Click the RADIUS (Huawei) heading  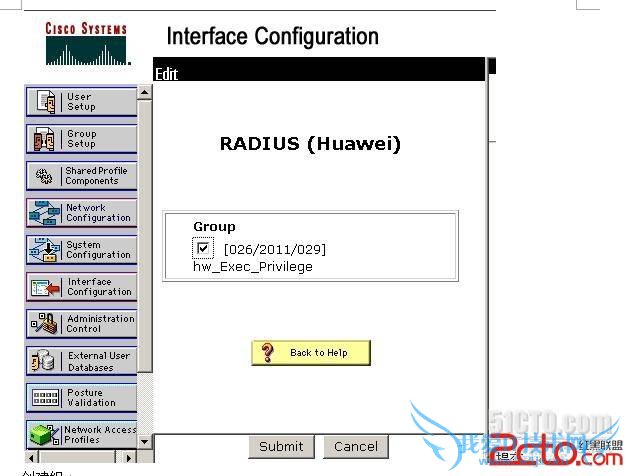point(310,144)
